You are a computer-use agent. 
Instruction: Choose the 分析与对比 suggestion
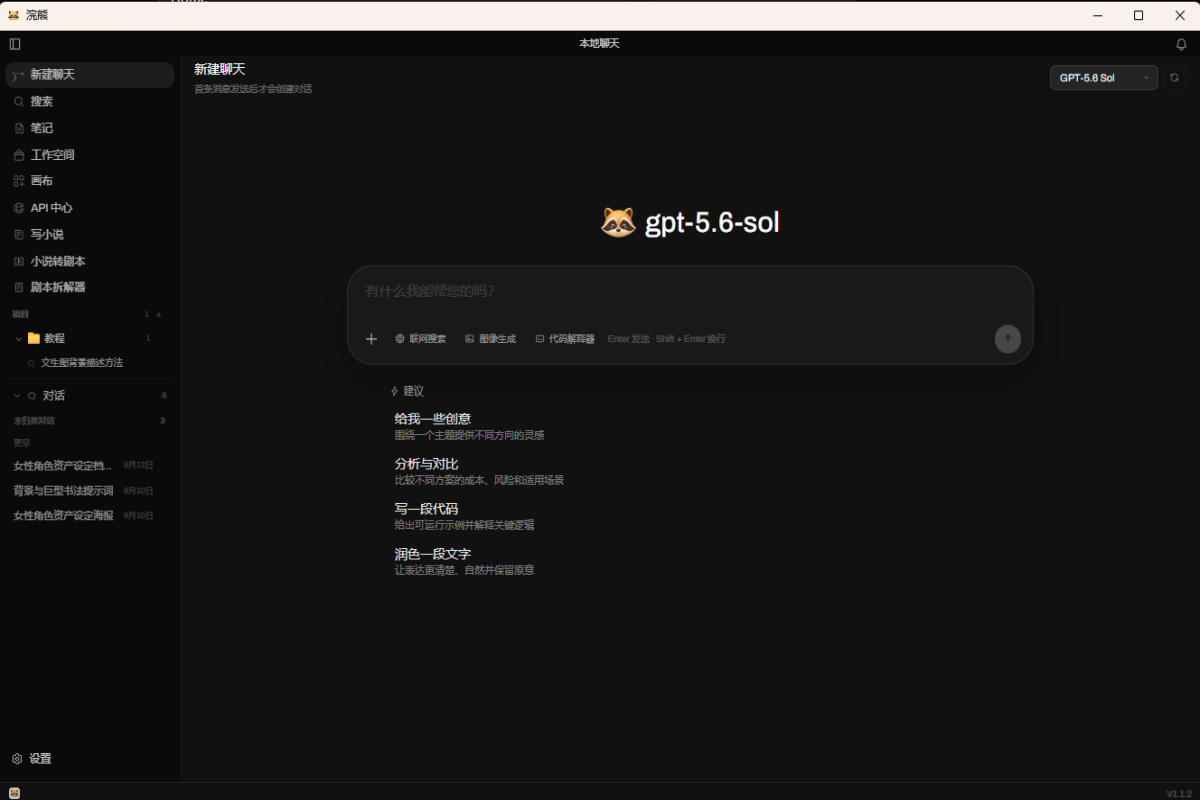(x=479, y=471)
